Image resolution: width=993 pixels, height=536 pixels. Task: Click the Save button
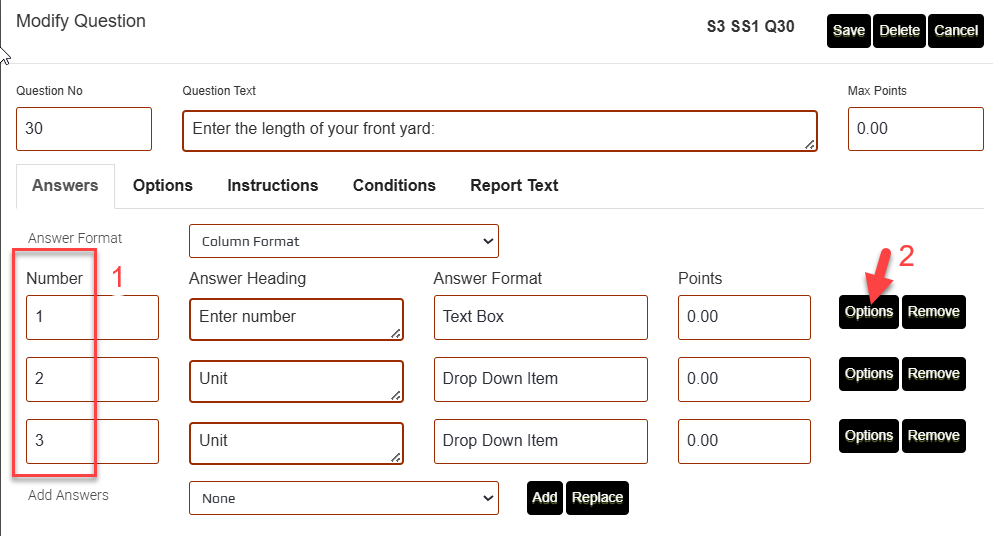point(849,31)
